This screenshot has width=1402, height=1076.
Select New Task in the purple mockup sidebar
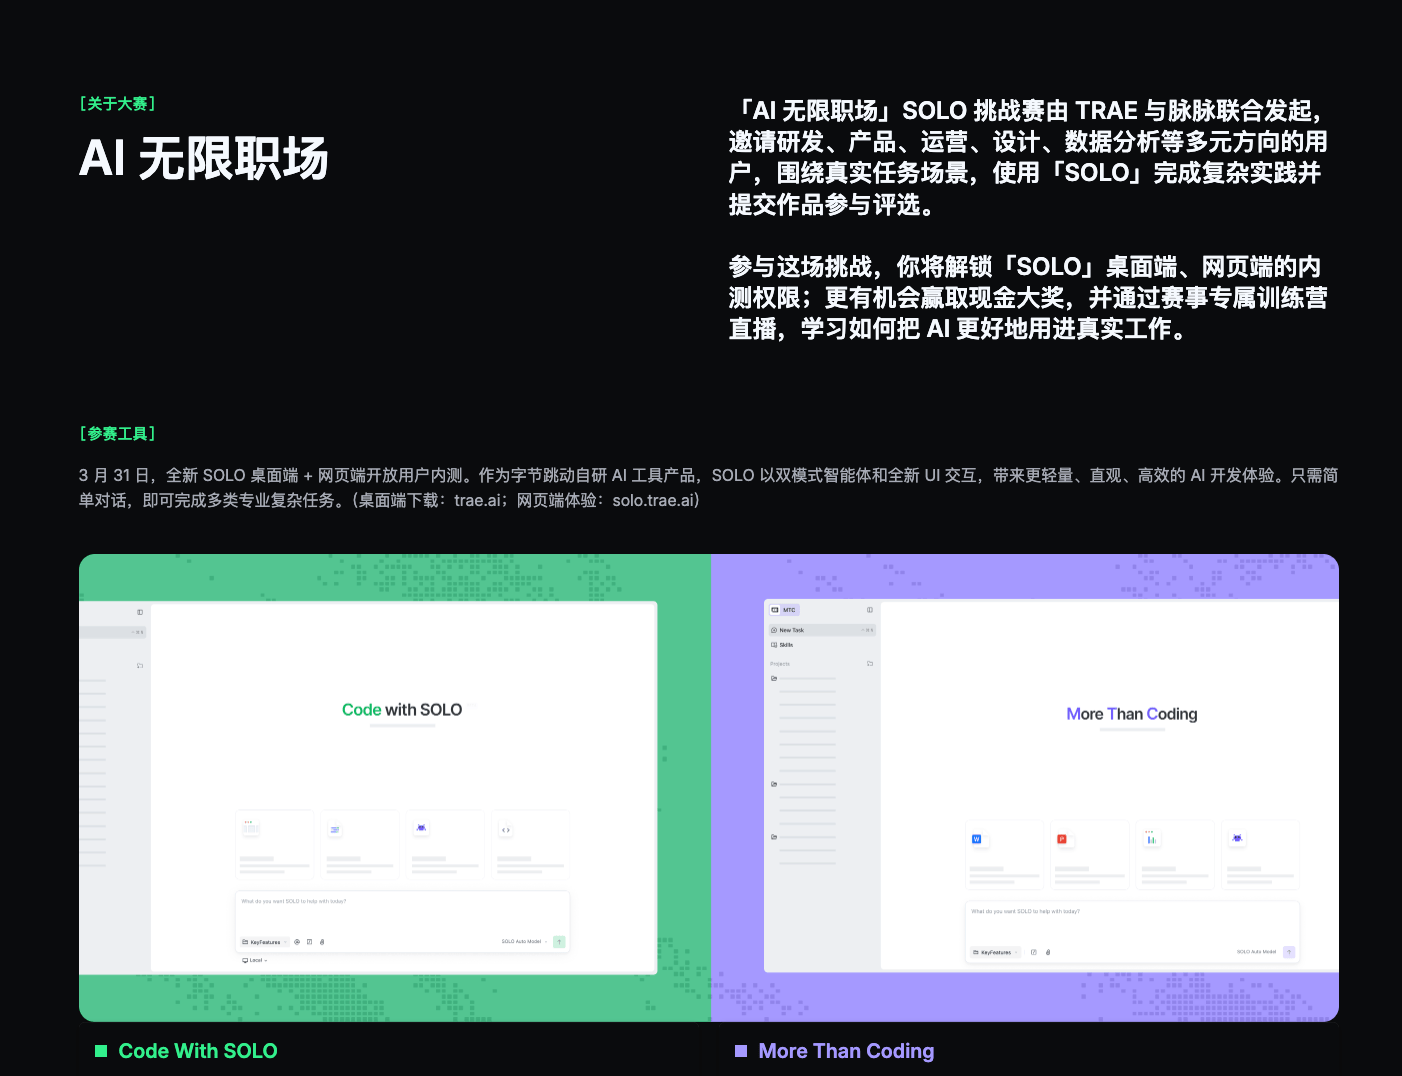(x=822, y=630)
